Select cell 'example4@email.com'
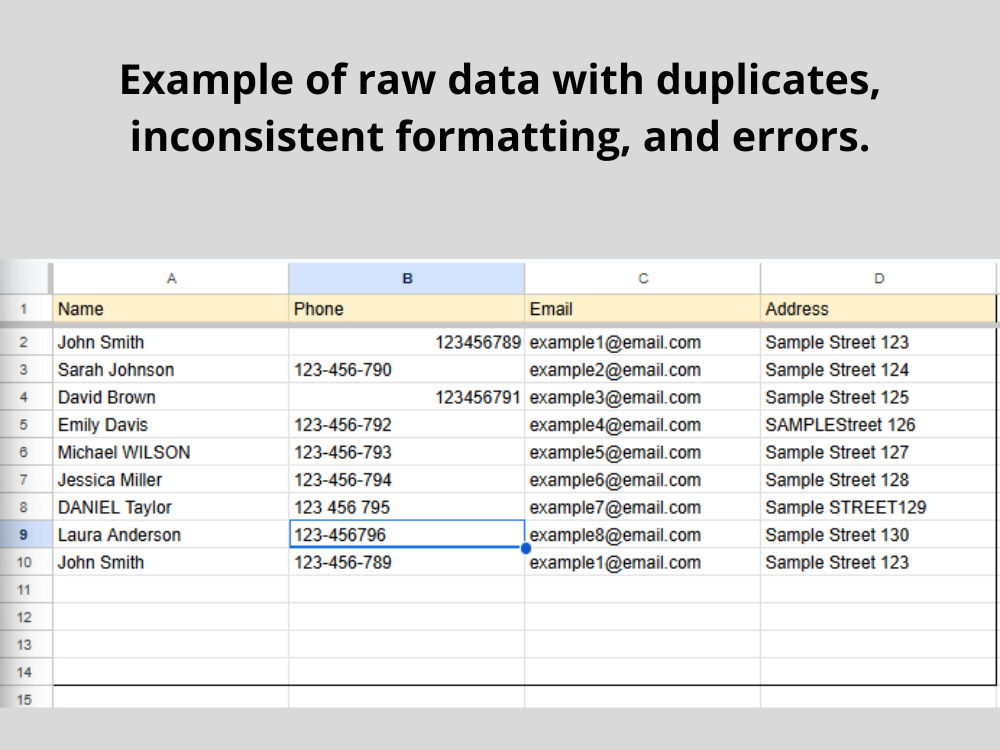The image size is (1000, 750). (x=643, y=425)
